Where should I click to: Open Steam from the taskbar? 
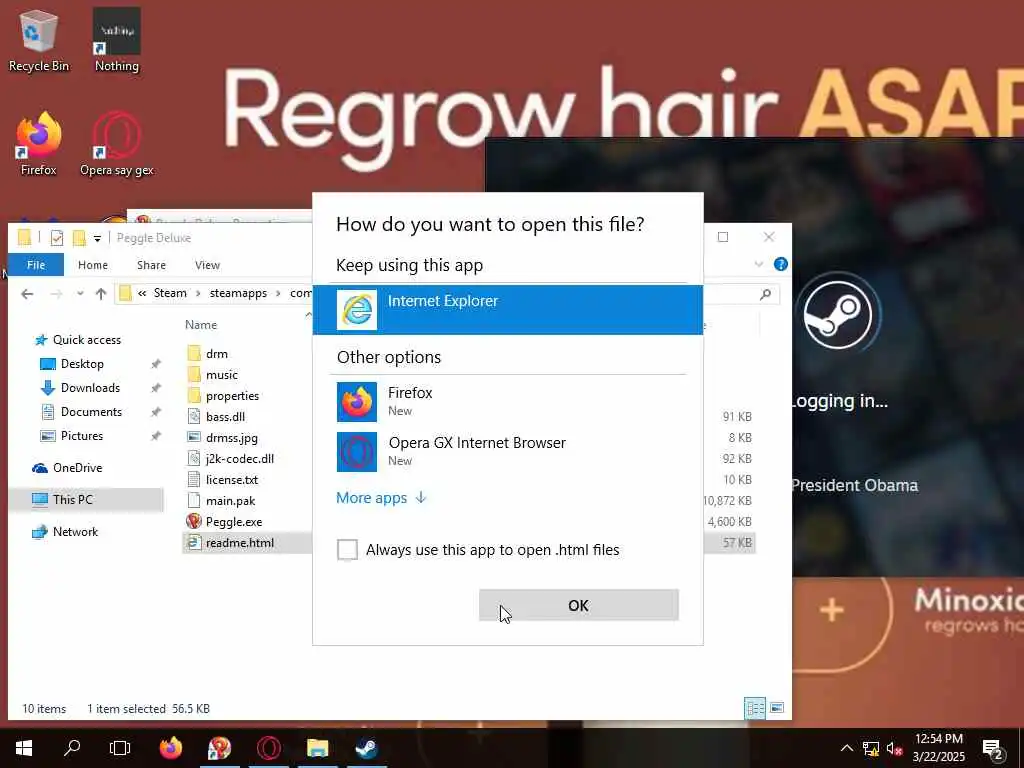click(367, 748)
